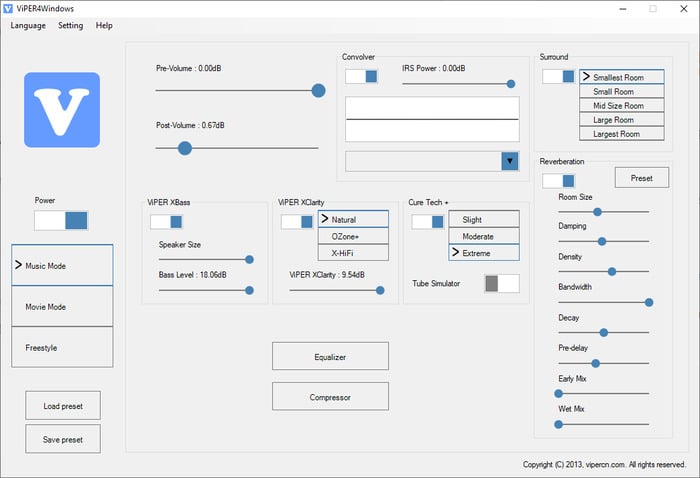Click the Pre-delay slider handle
The image size is (700, 478).
coord(596,364)
